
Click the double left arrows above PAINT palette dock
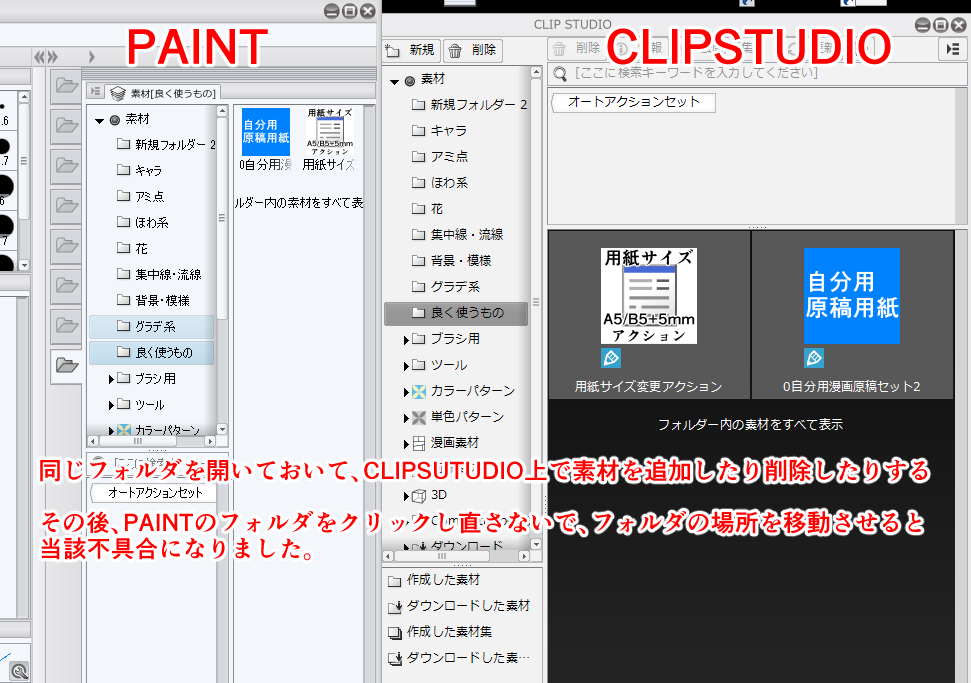pos(40,58)
